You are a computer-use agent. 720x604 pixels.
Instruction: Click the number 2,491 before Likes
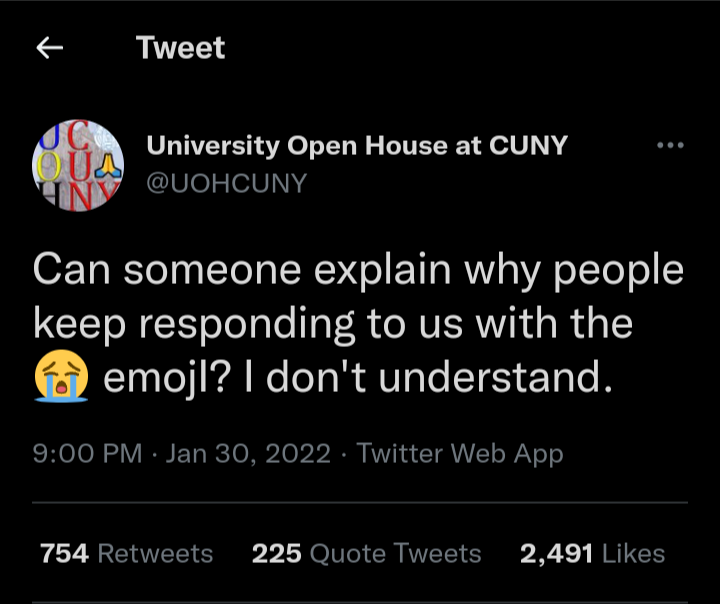tap(557, 554)
